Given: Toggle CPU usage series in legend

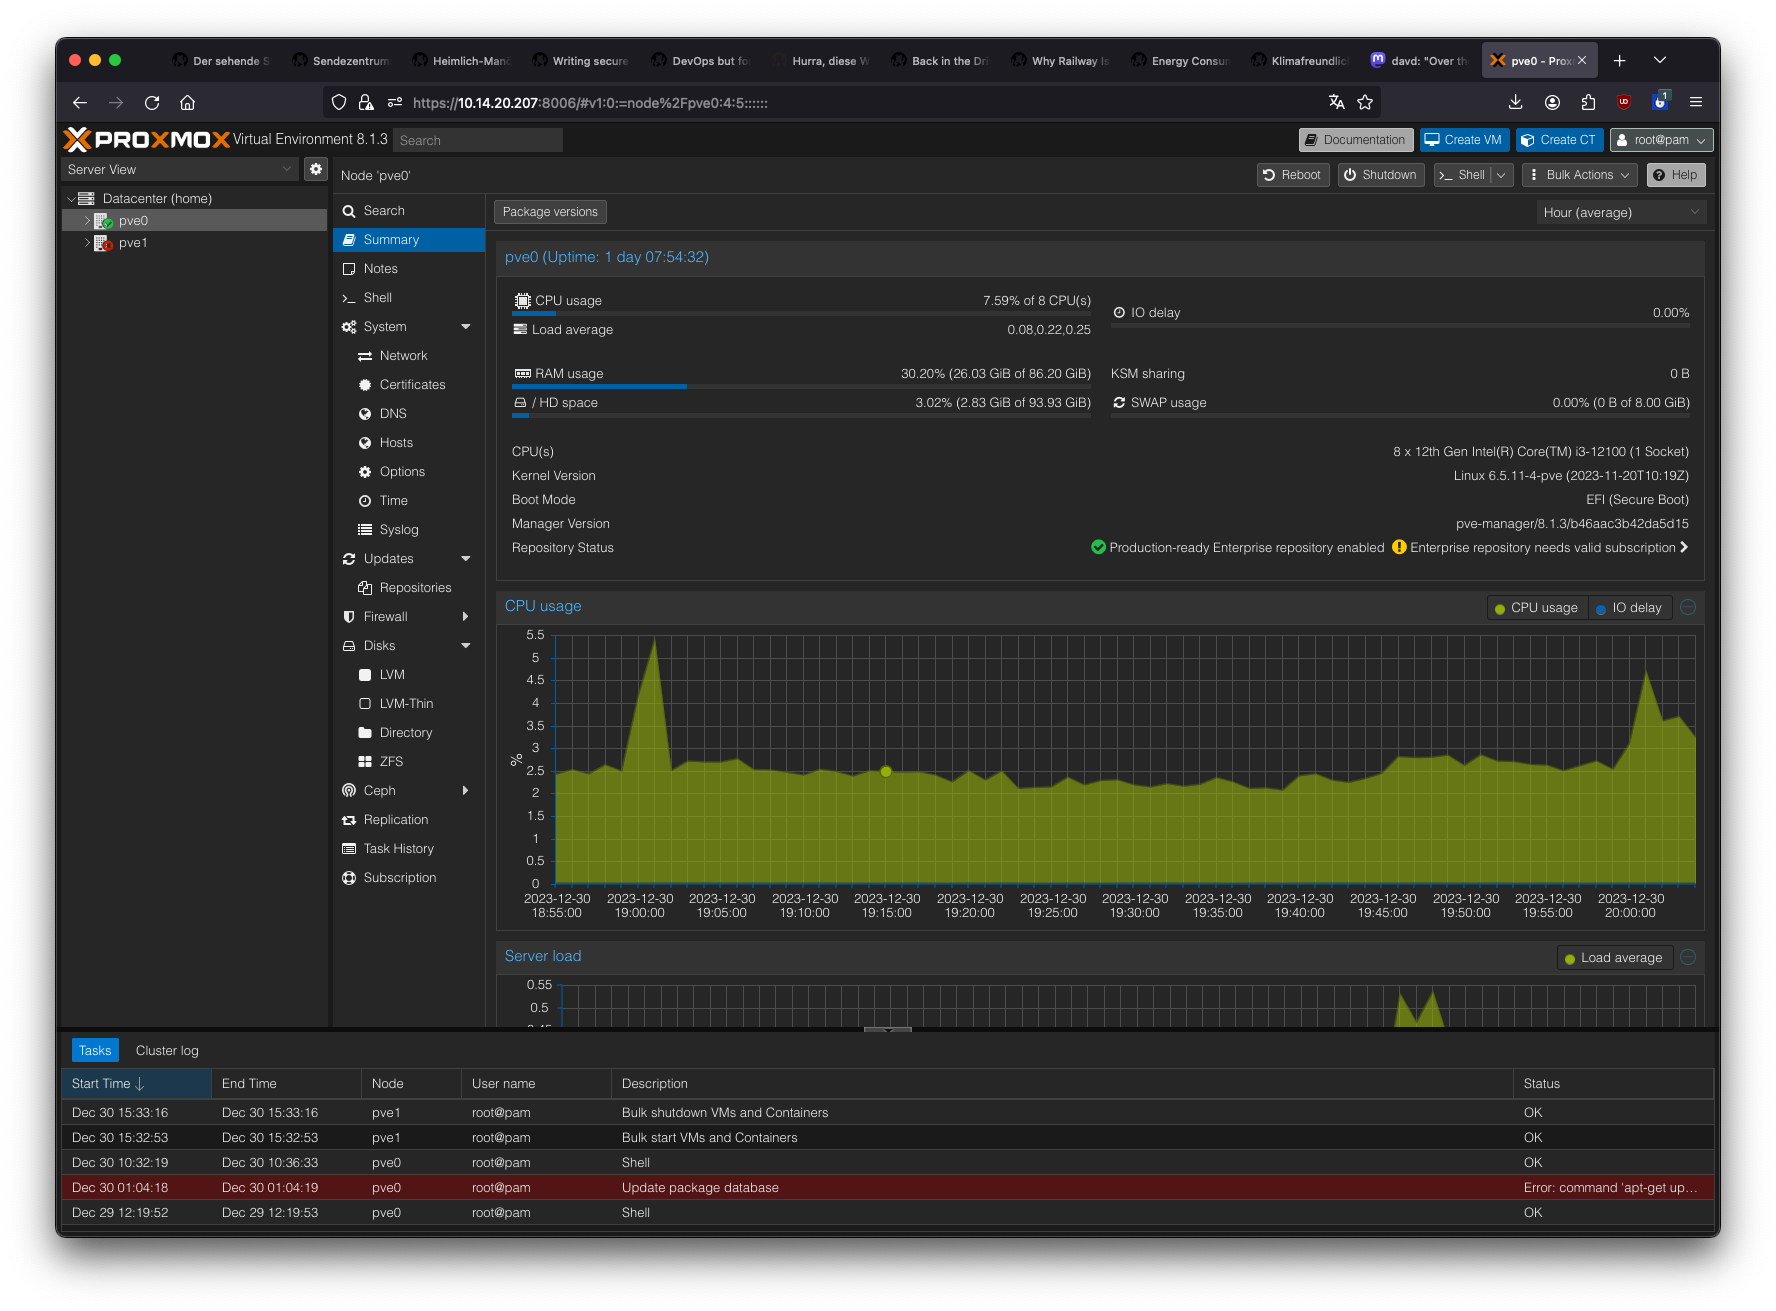Looking at the screenshot, I should coord(1537,607).
